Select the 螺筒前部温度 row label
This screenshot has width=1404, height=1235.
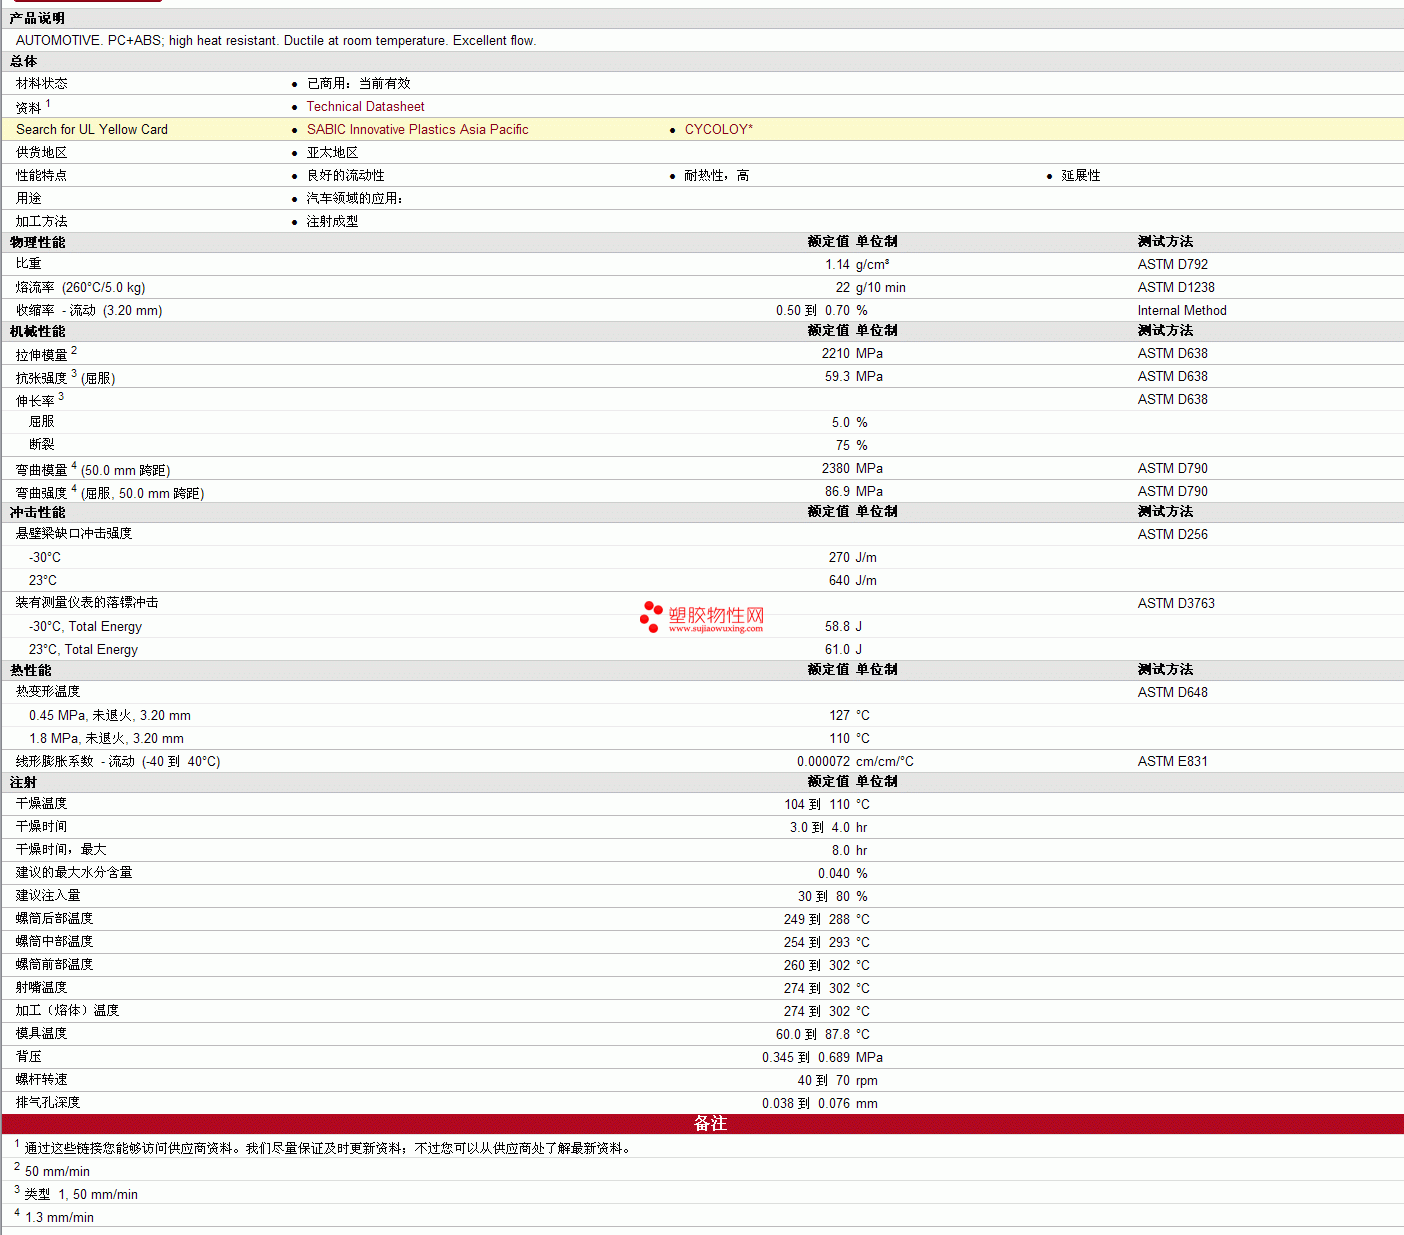point(54,965)
